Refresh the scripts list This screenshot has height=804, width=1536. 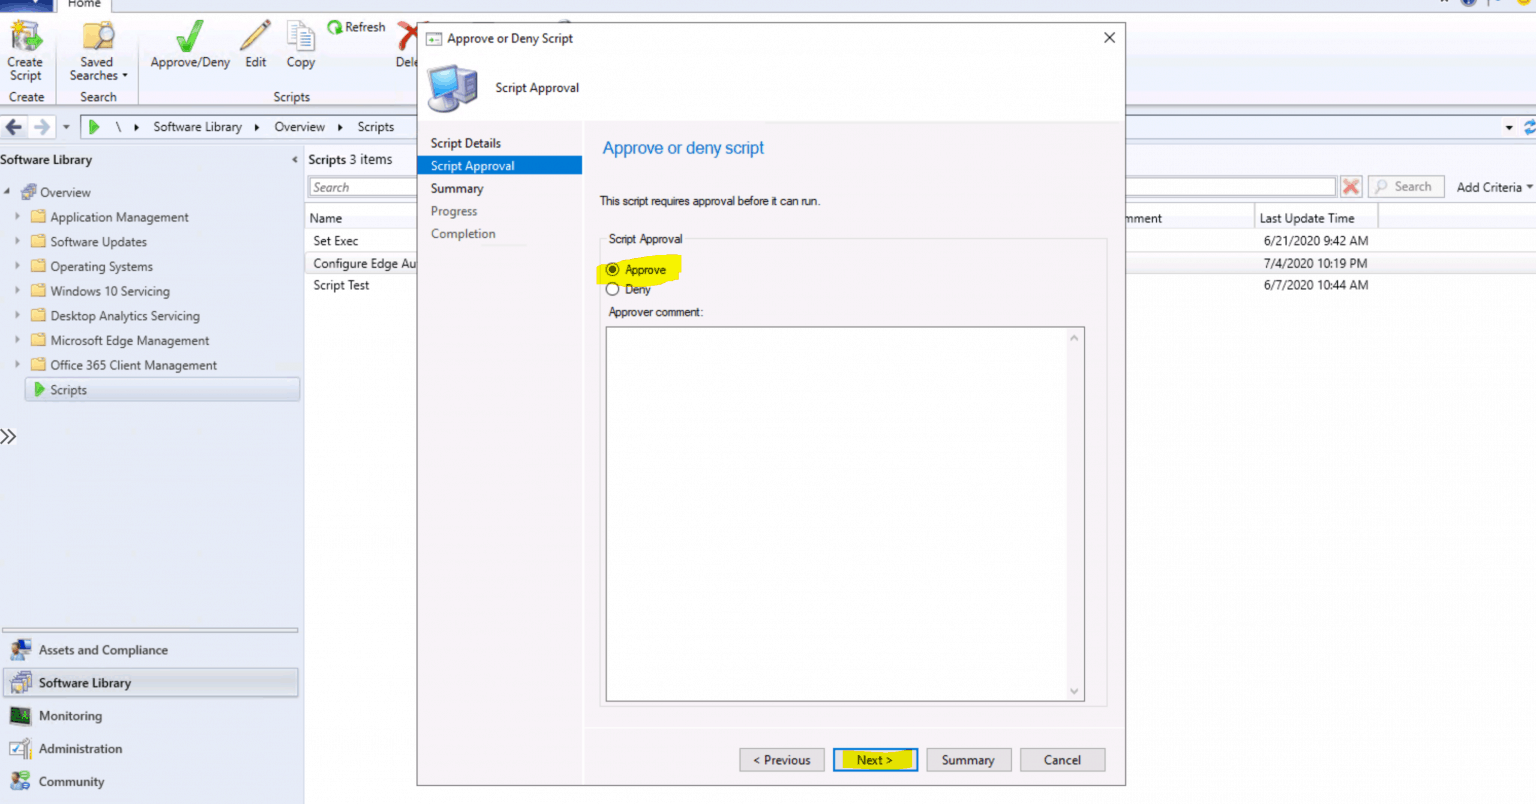pos(357,27)
